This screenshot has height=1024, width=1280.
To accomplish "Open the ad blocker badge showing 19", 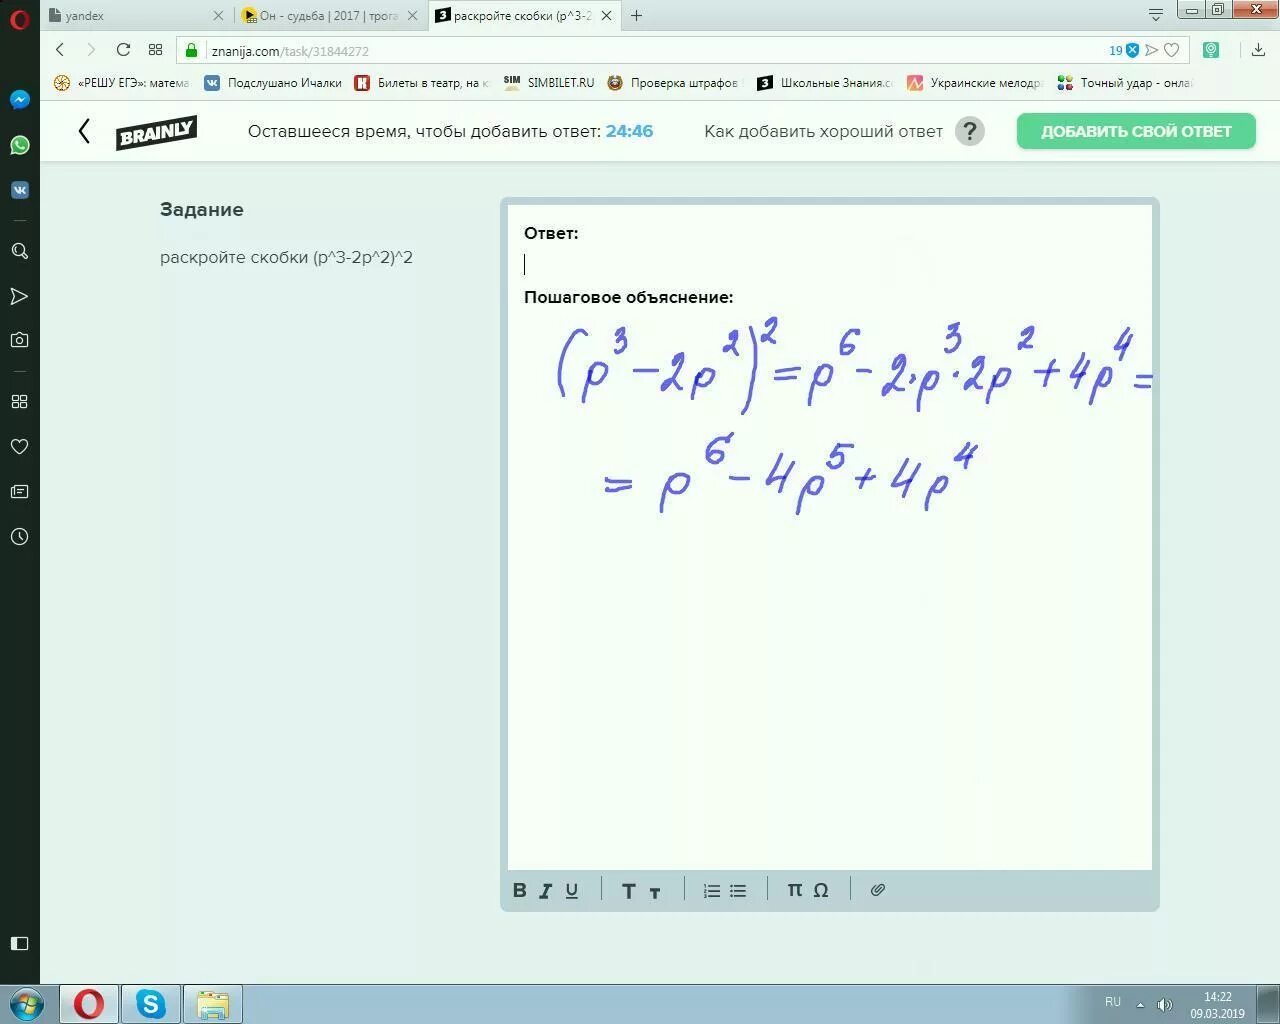I will (x=1124, y=50).
